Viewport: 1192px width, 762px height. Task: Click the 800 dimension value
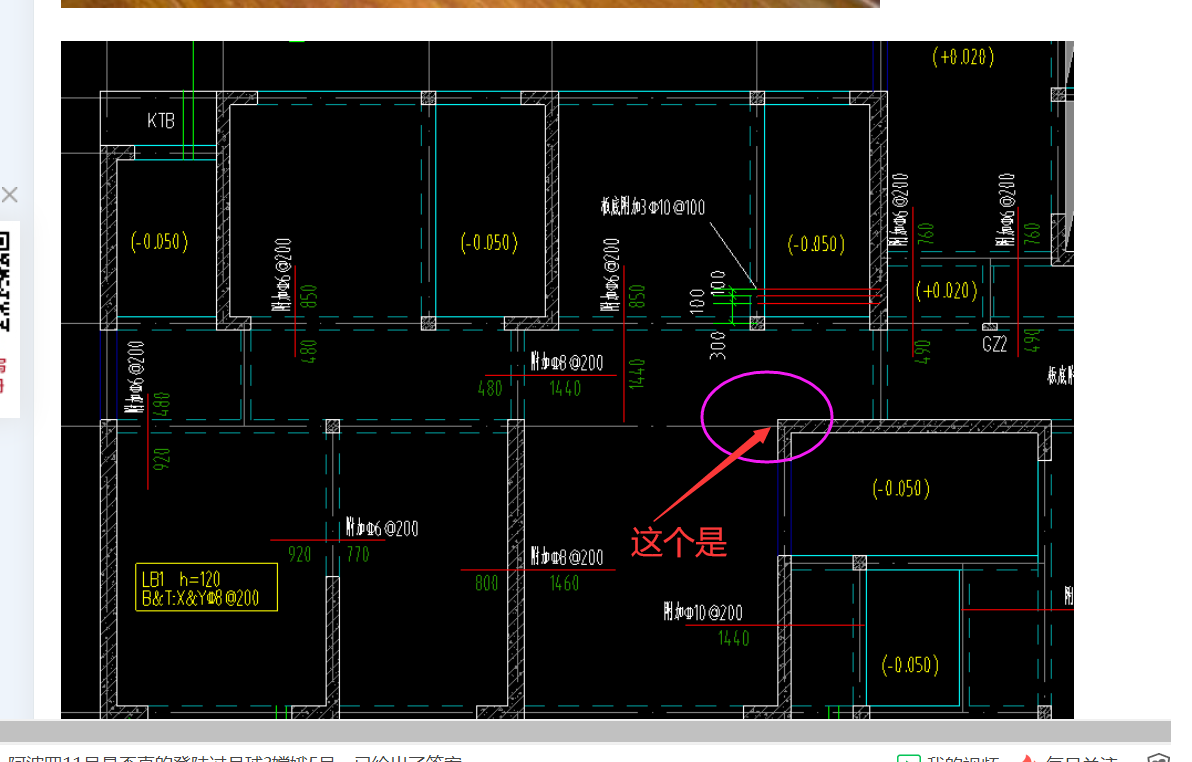(487, 583)
